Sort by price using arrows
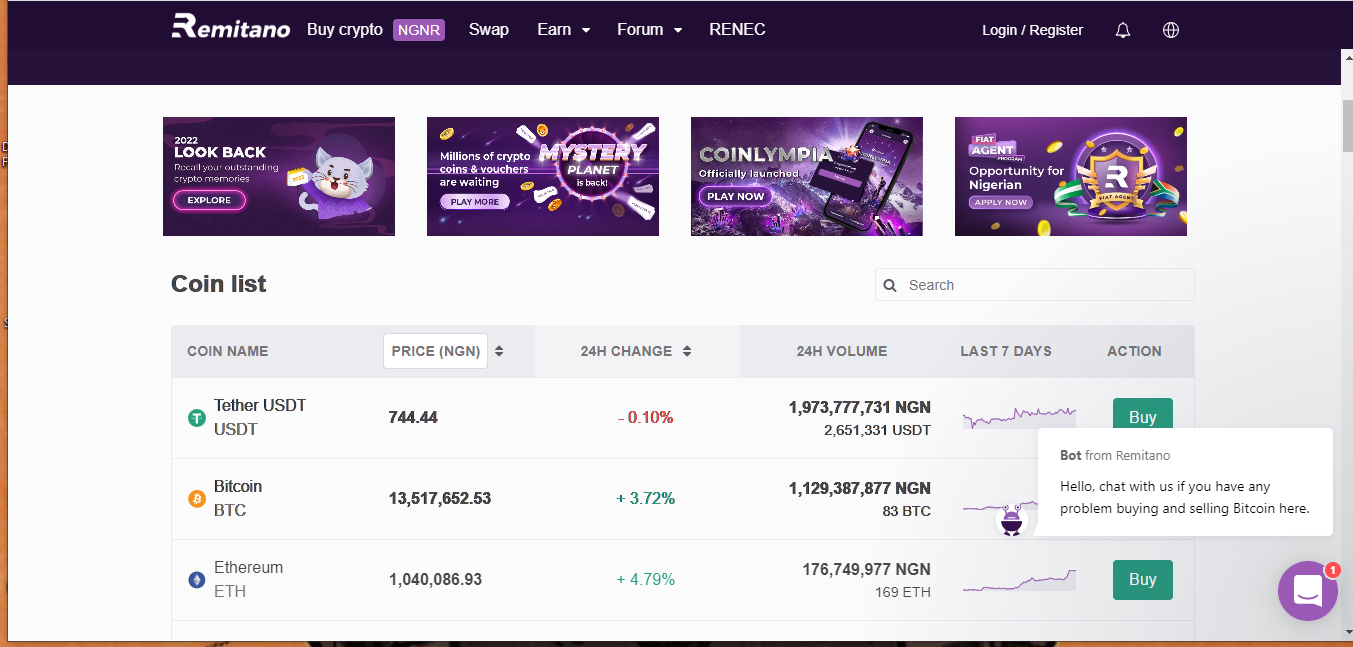This screenshot has width=1353, height=647. [499, 351]
